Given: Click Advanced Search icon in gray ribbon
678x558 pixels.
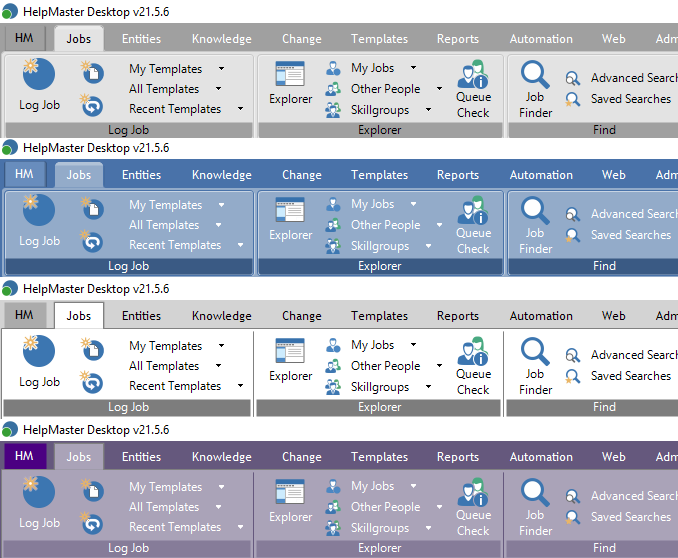Looking at the screenshot, I should (572, 78).
